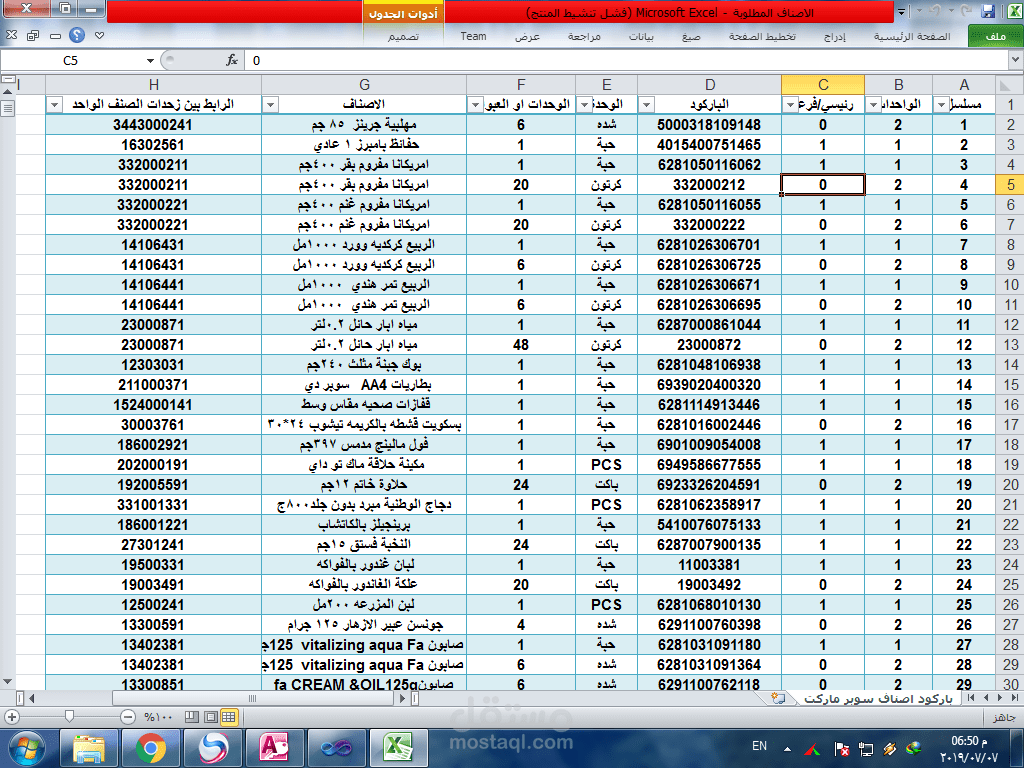Click the Name Box showing C5
The width and height of the screenshot is (1024, 768).
(x=71, y=61)
